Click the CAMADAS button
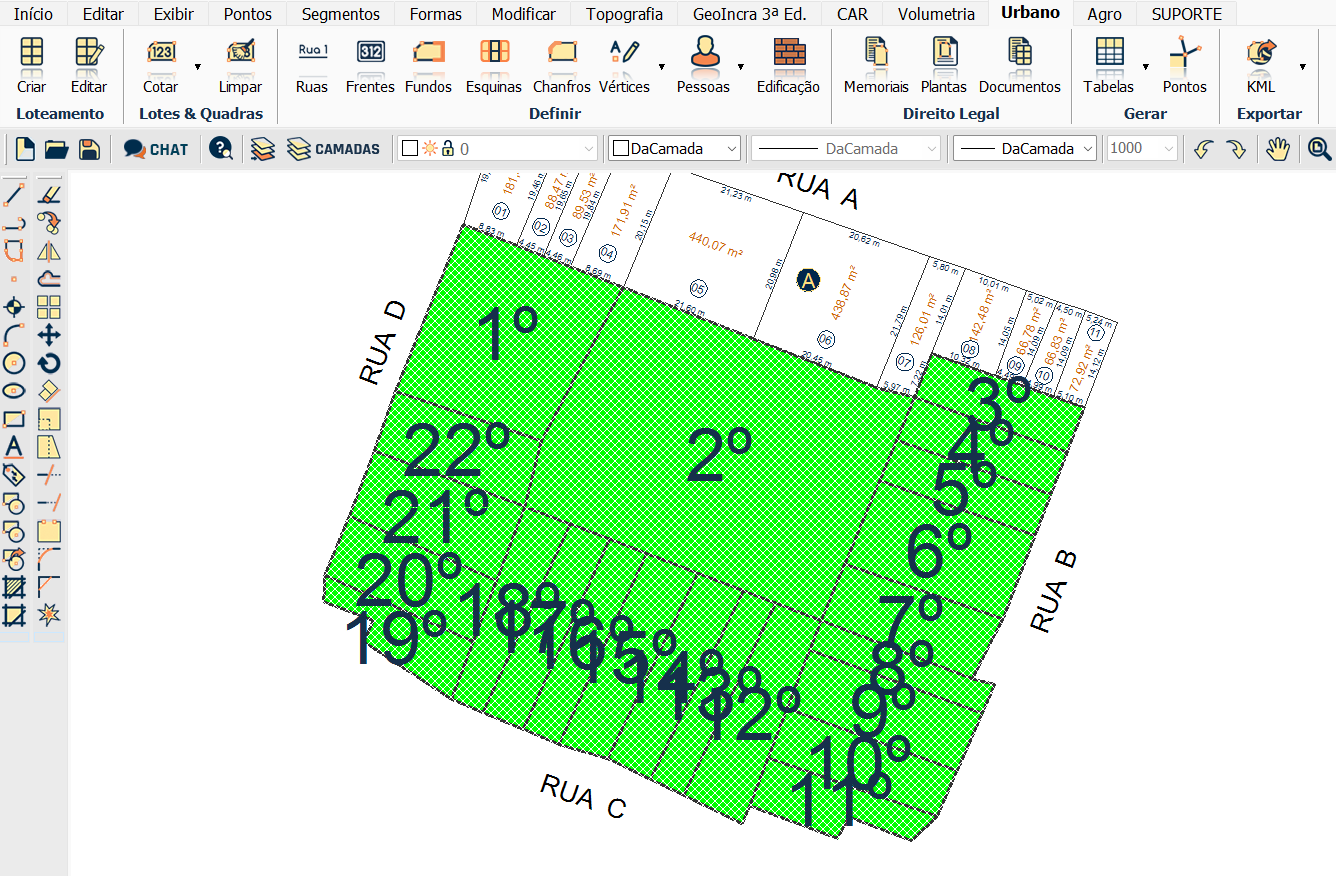 click(334, 149)
